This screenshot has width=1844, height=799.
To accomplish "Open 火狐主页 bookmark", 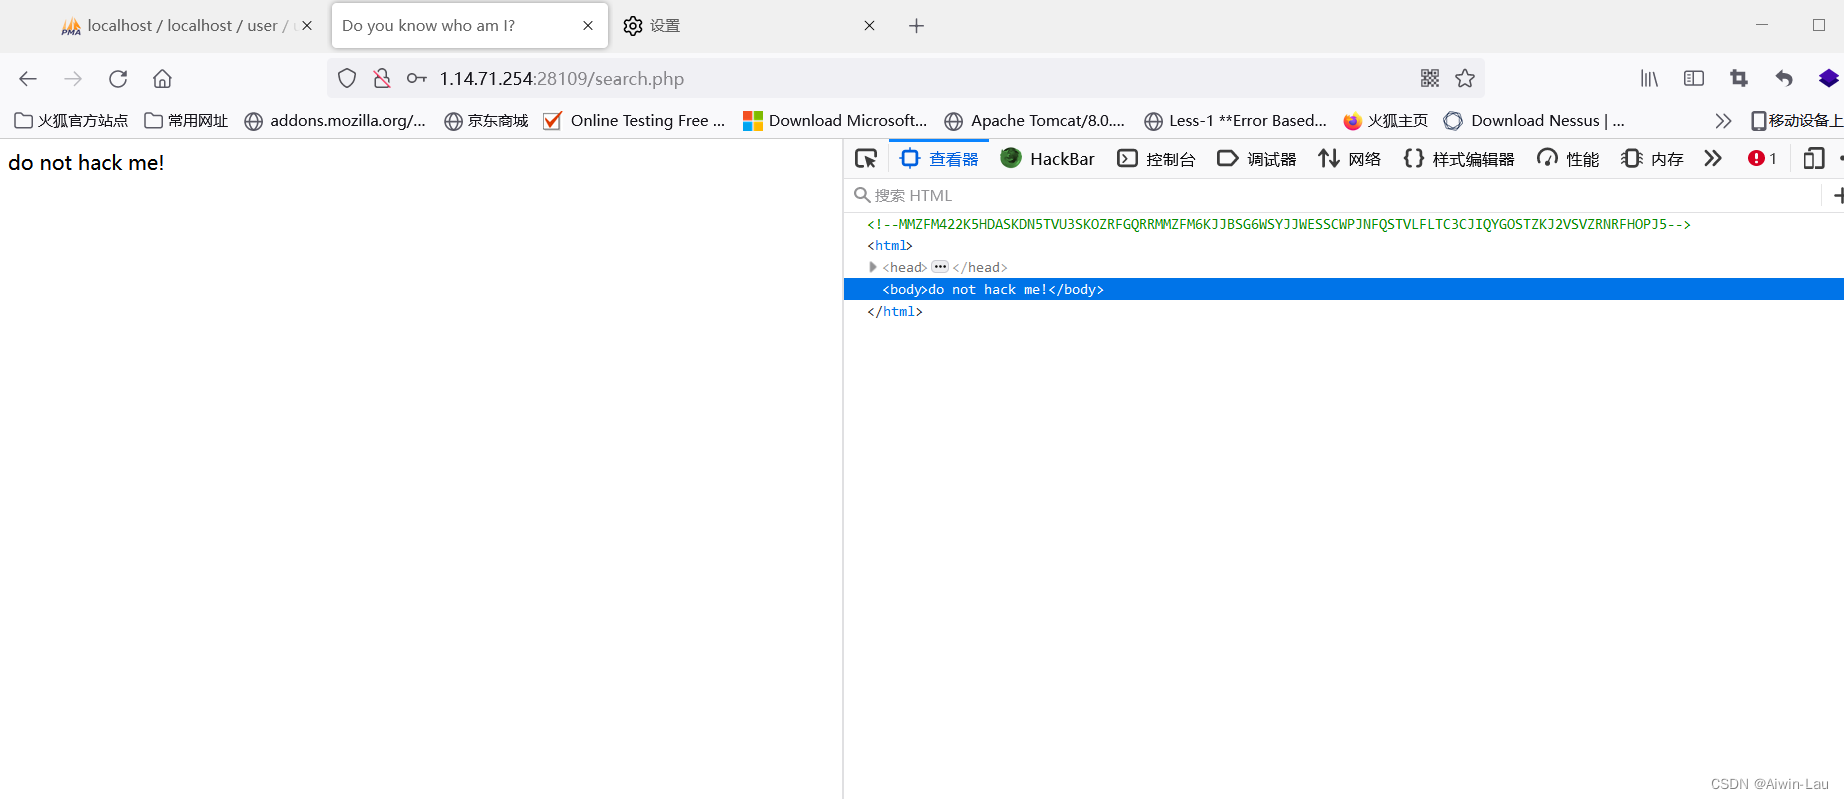I will pyautogui.click(x=1386, y=121).
